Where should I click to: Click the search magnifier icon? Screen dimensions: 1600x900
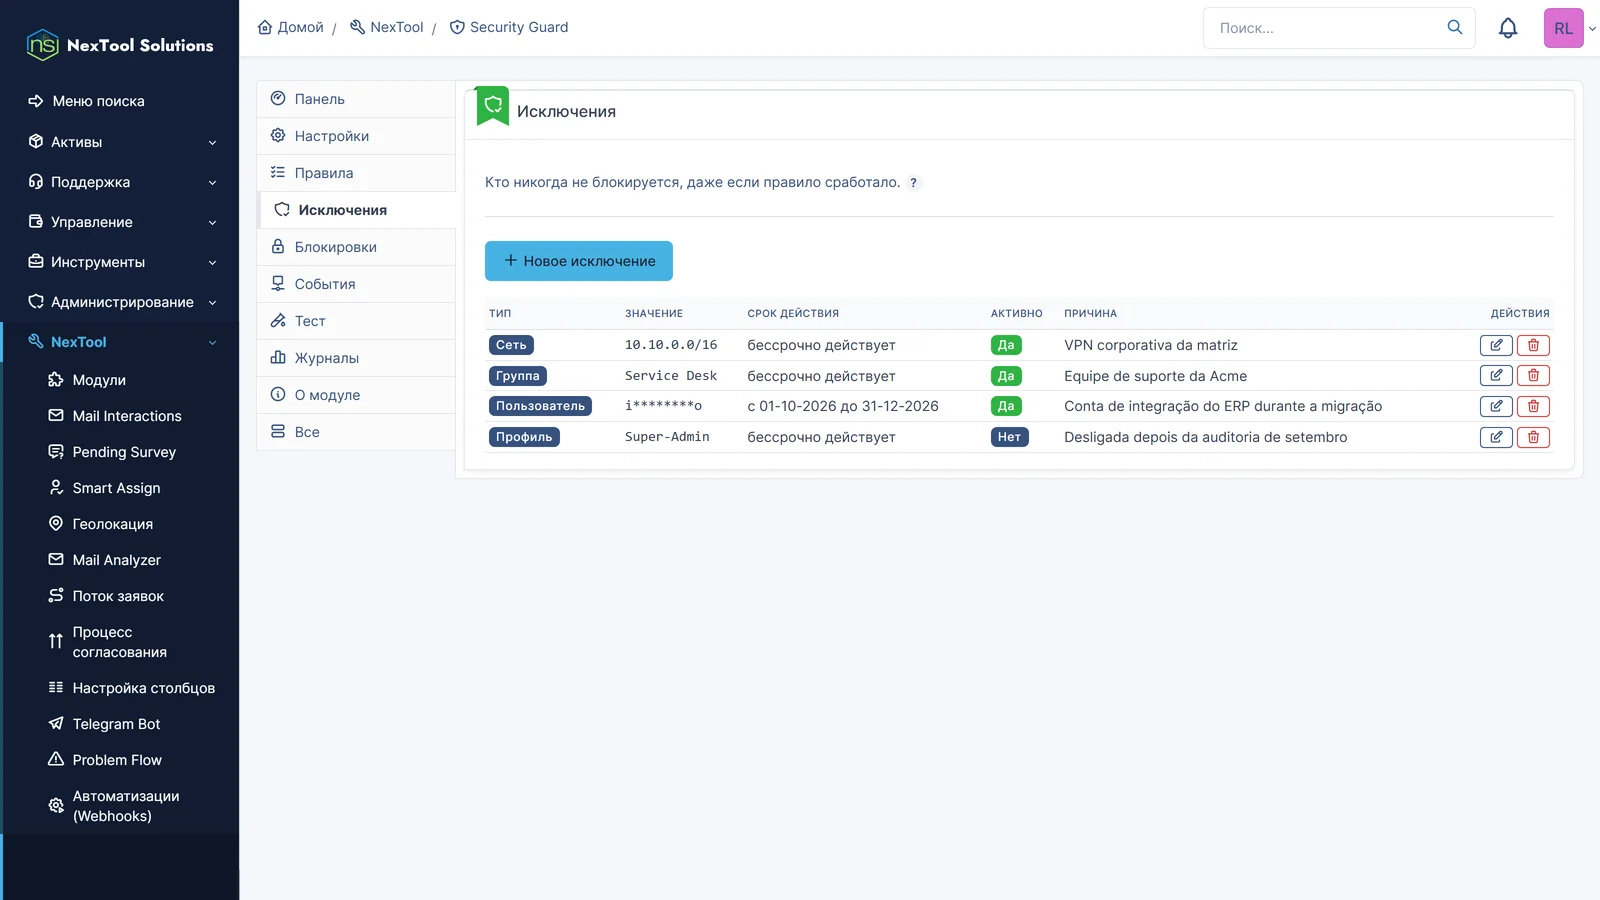[x=1455, y=27]
